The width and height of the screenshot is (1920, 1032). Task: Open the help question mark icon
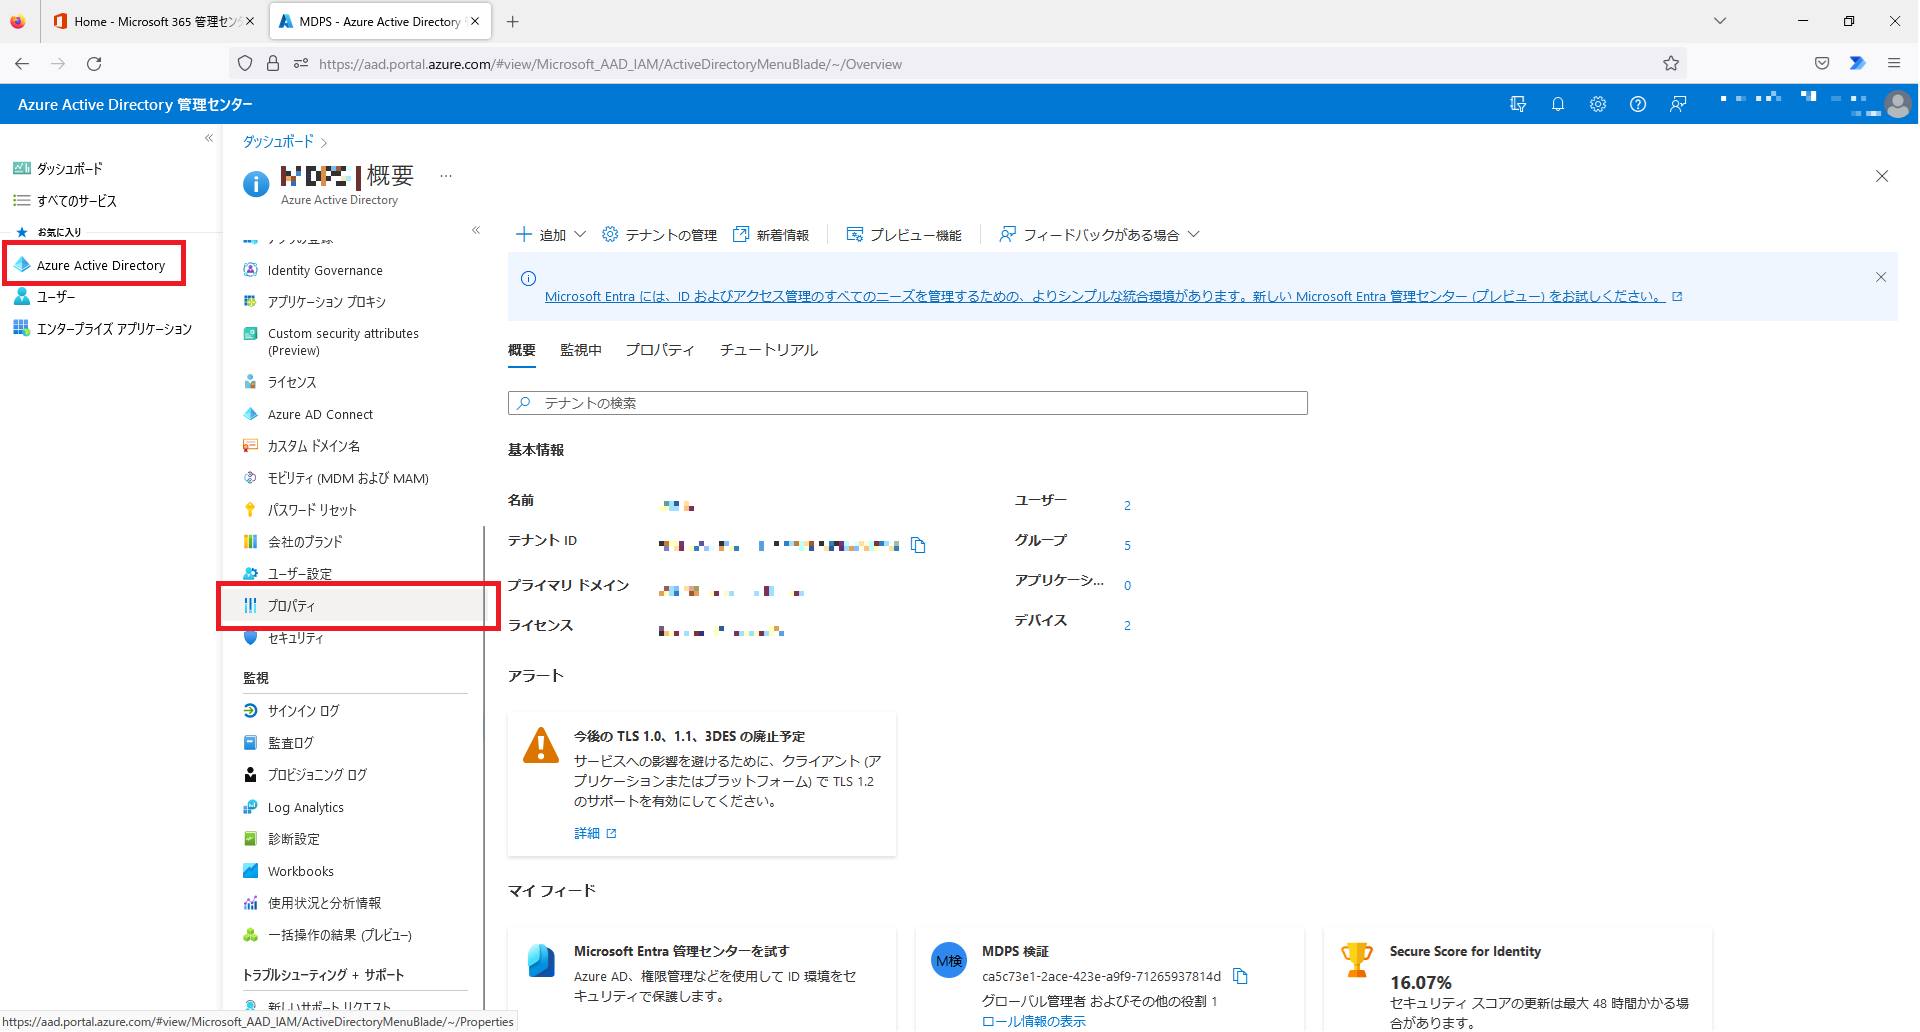[1637, 104]
